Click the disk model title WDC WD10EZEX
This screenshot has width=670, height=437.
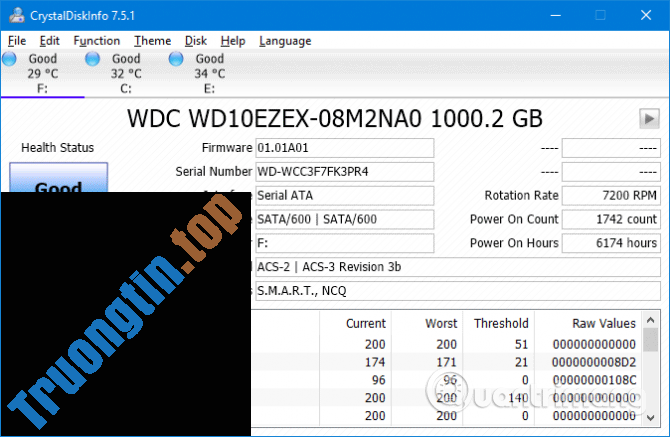coord(335,119)
